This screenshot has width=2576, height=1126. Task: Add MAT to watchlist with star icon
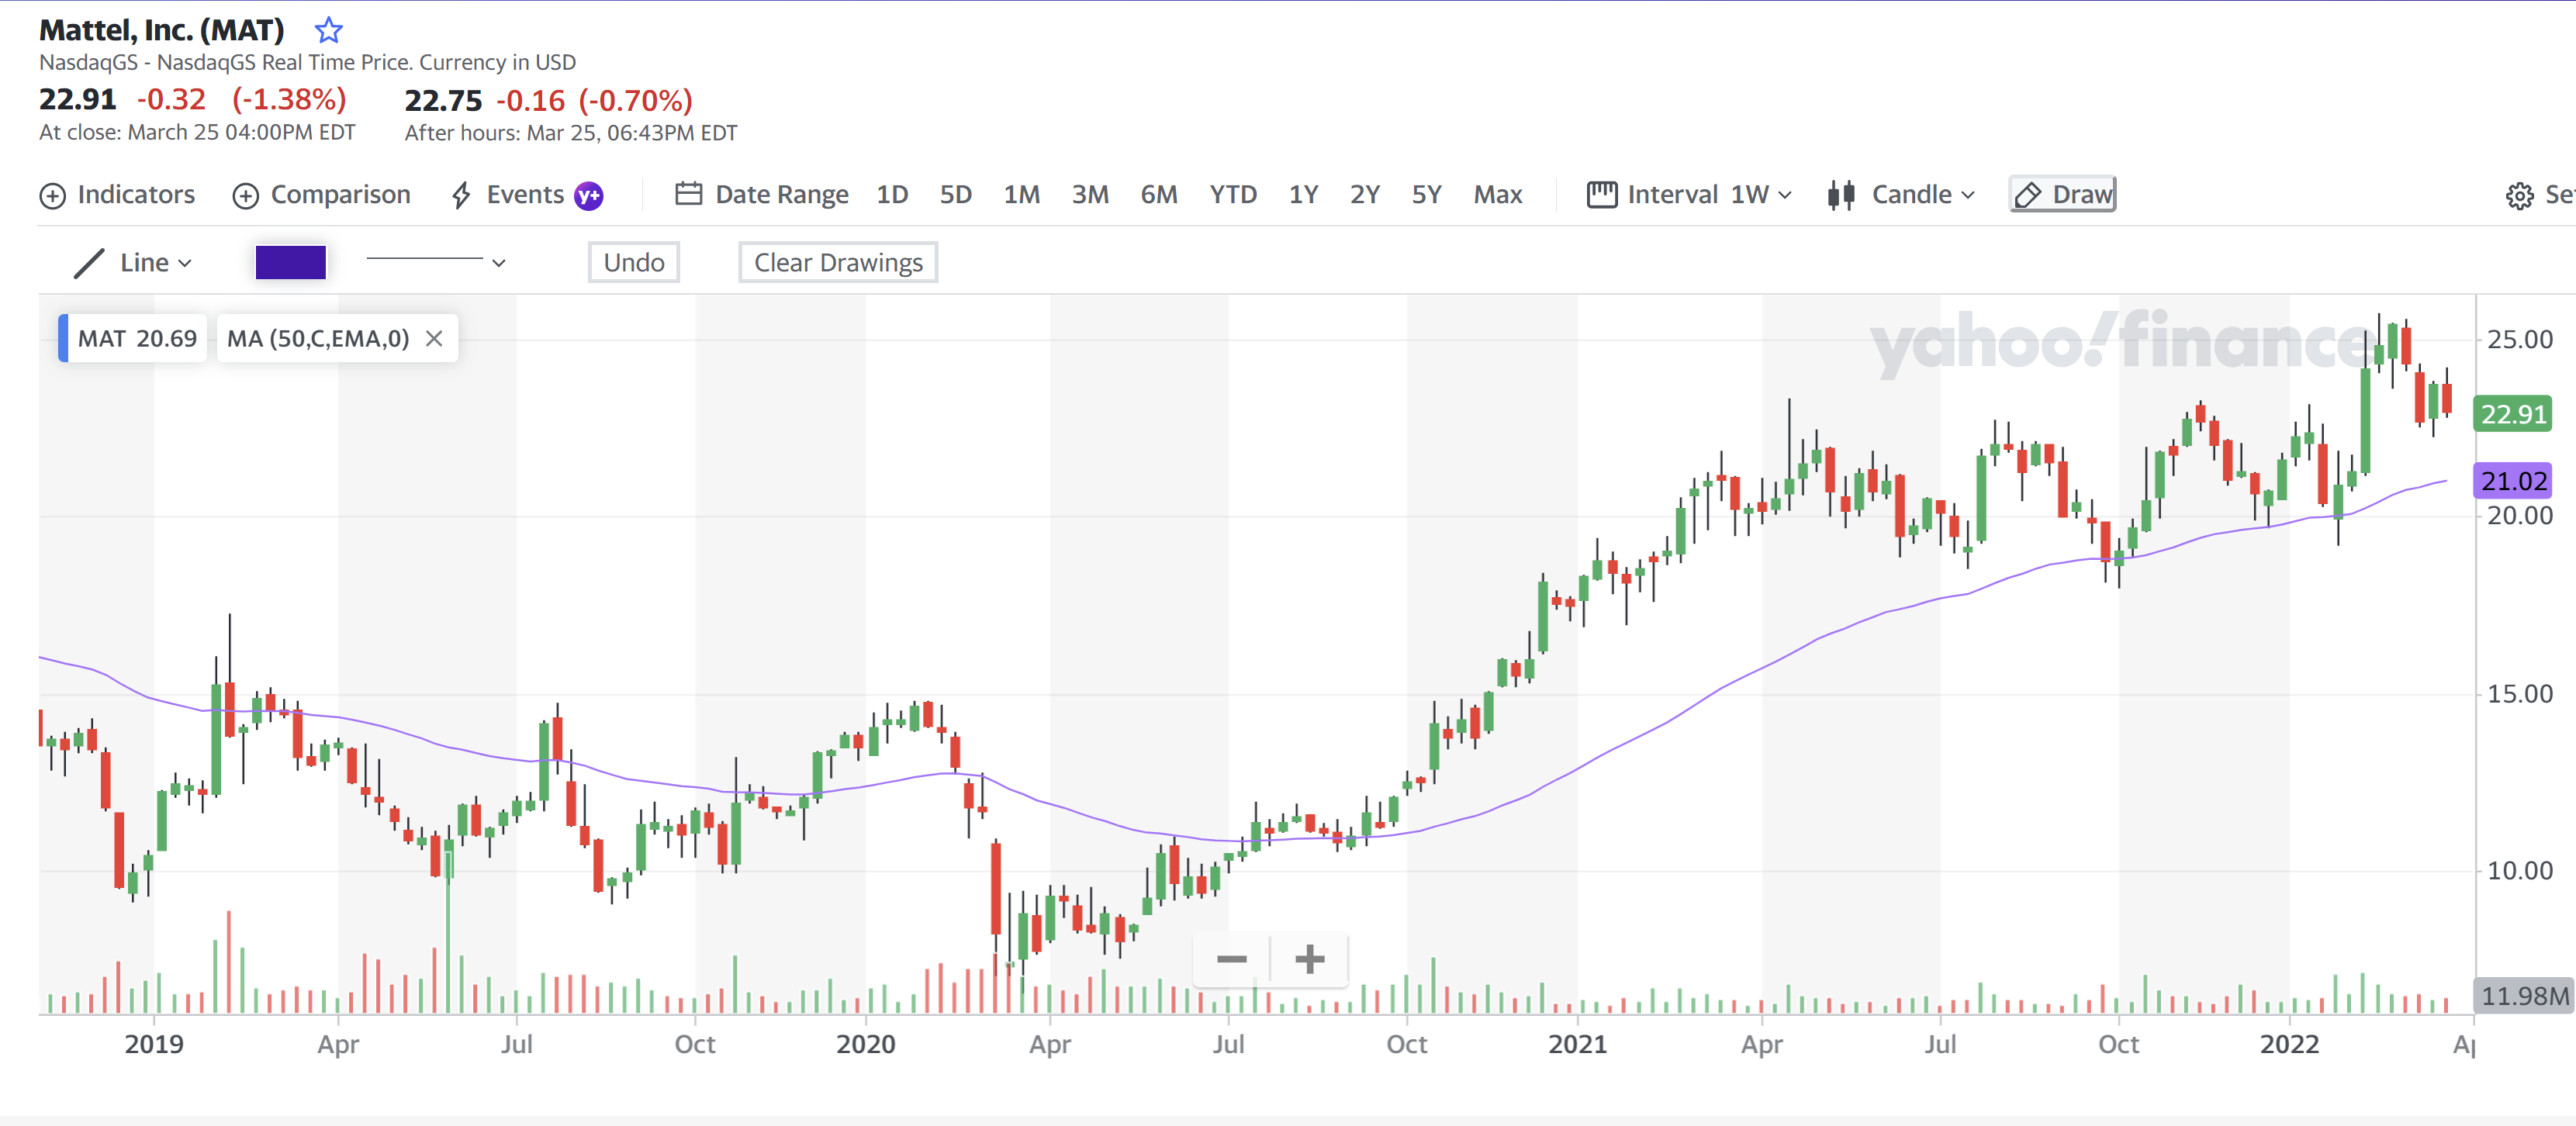[x=328, y=30]
